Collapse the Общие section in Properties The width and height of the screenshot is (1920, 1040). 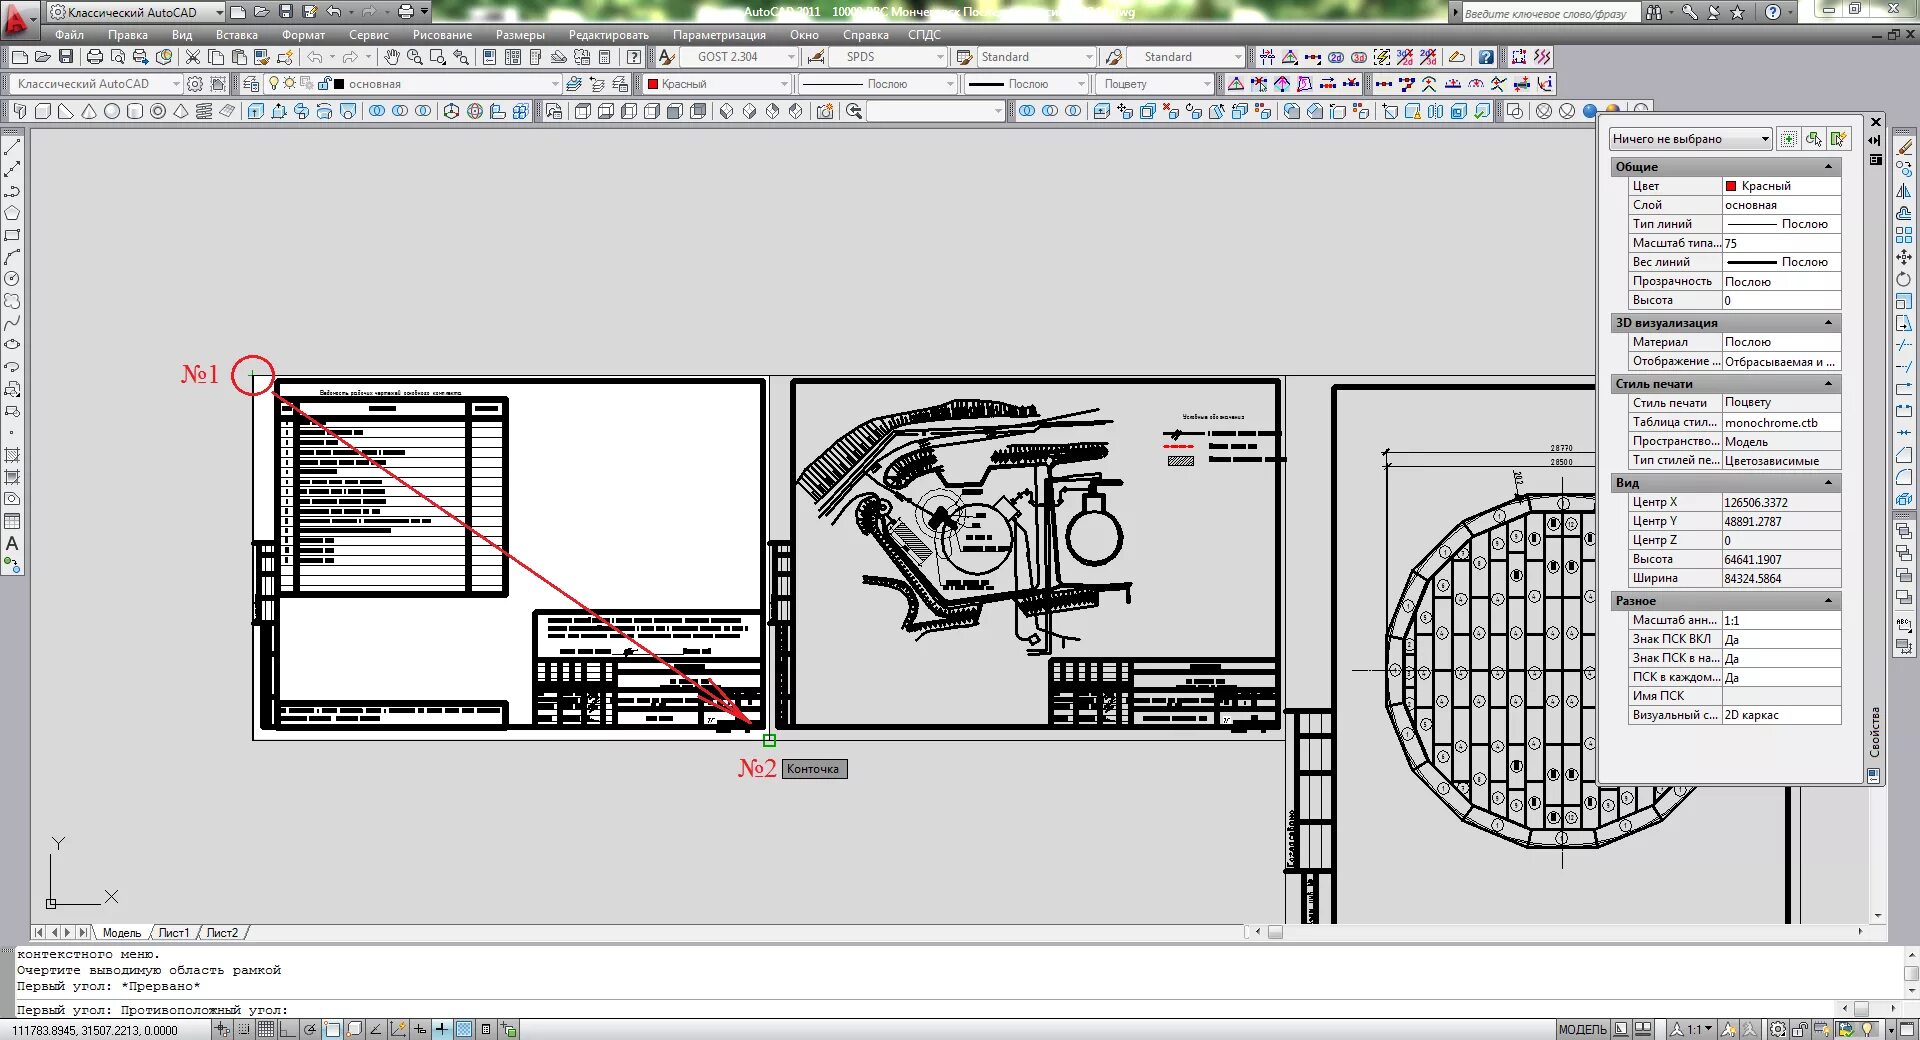(x=1829, y=167)
